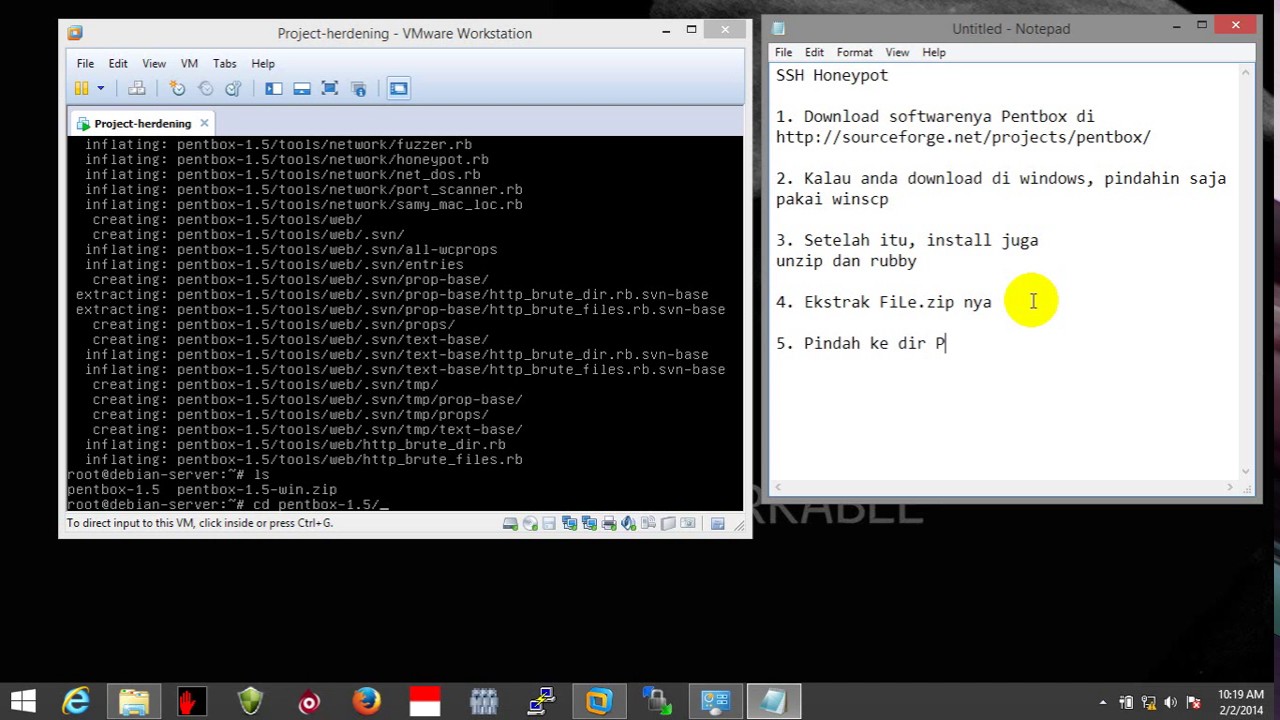The height and width of the screenshot is (720, 1280).
Task: Click the sound card status icon
Action: [x=629, y=523]
